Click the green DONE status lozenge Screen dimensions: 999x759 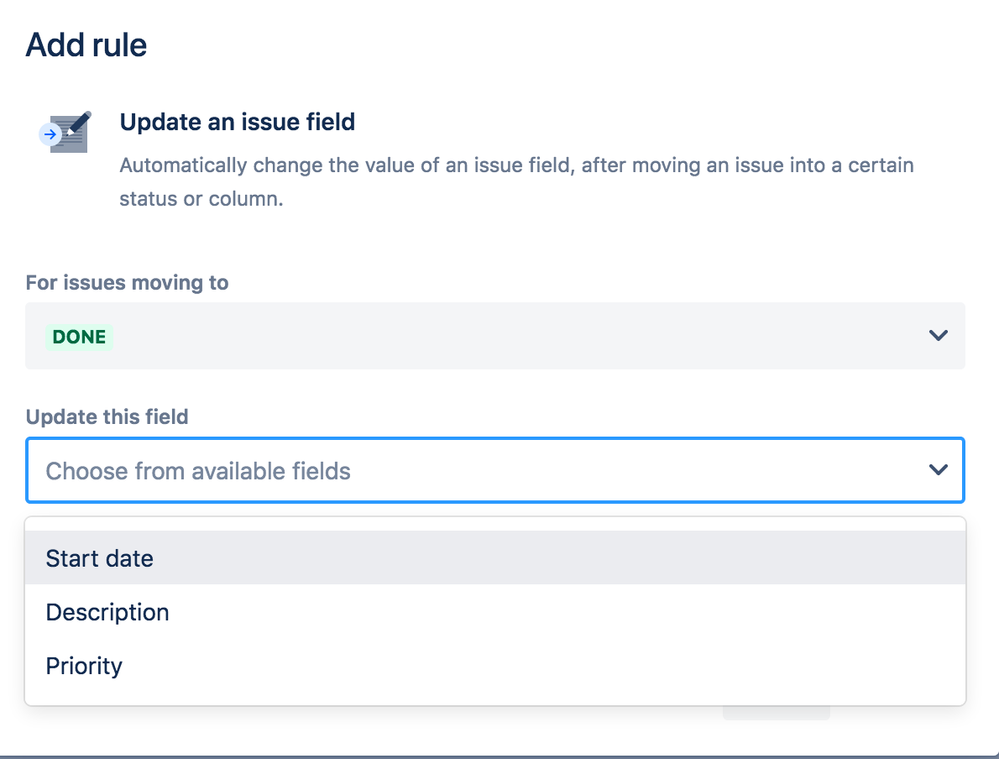point(79,337)
